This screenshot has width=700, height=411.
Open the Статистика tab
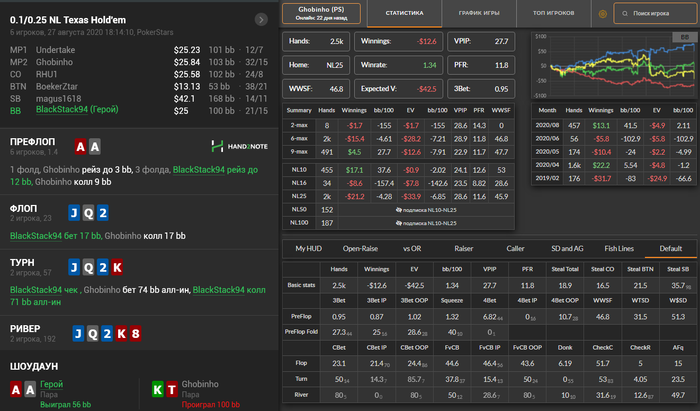pyautogui.click(x=406, y=15)
